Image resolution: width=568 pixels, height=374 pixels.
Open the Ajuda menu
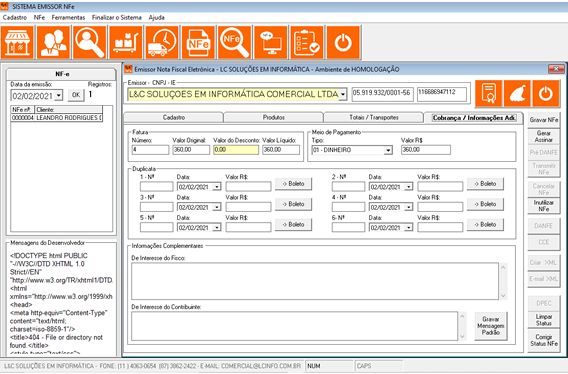[x=156, y=17]
